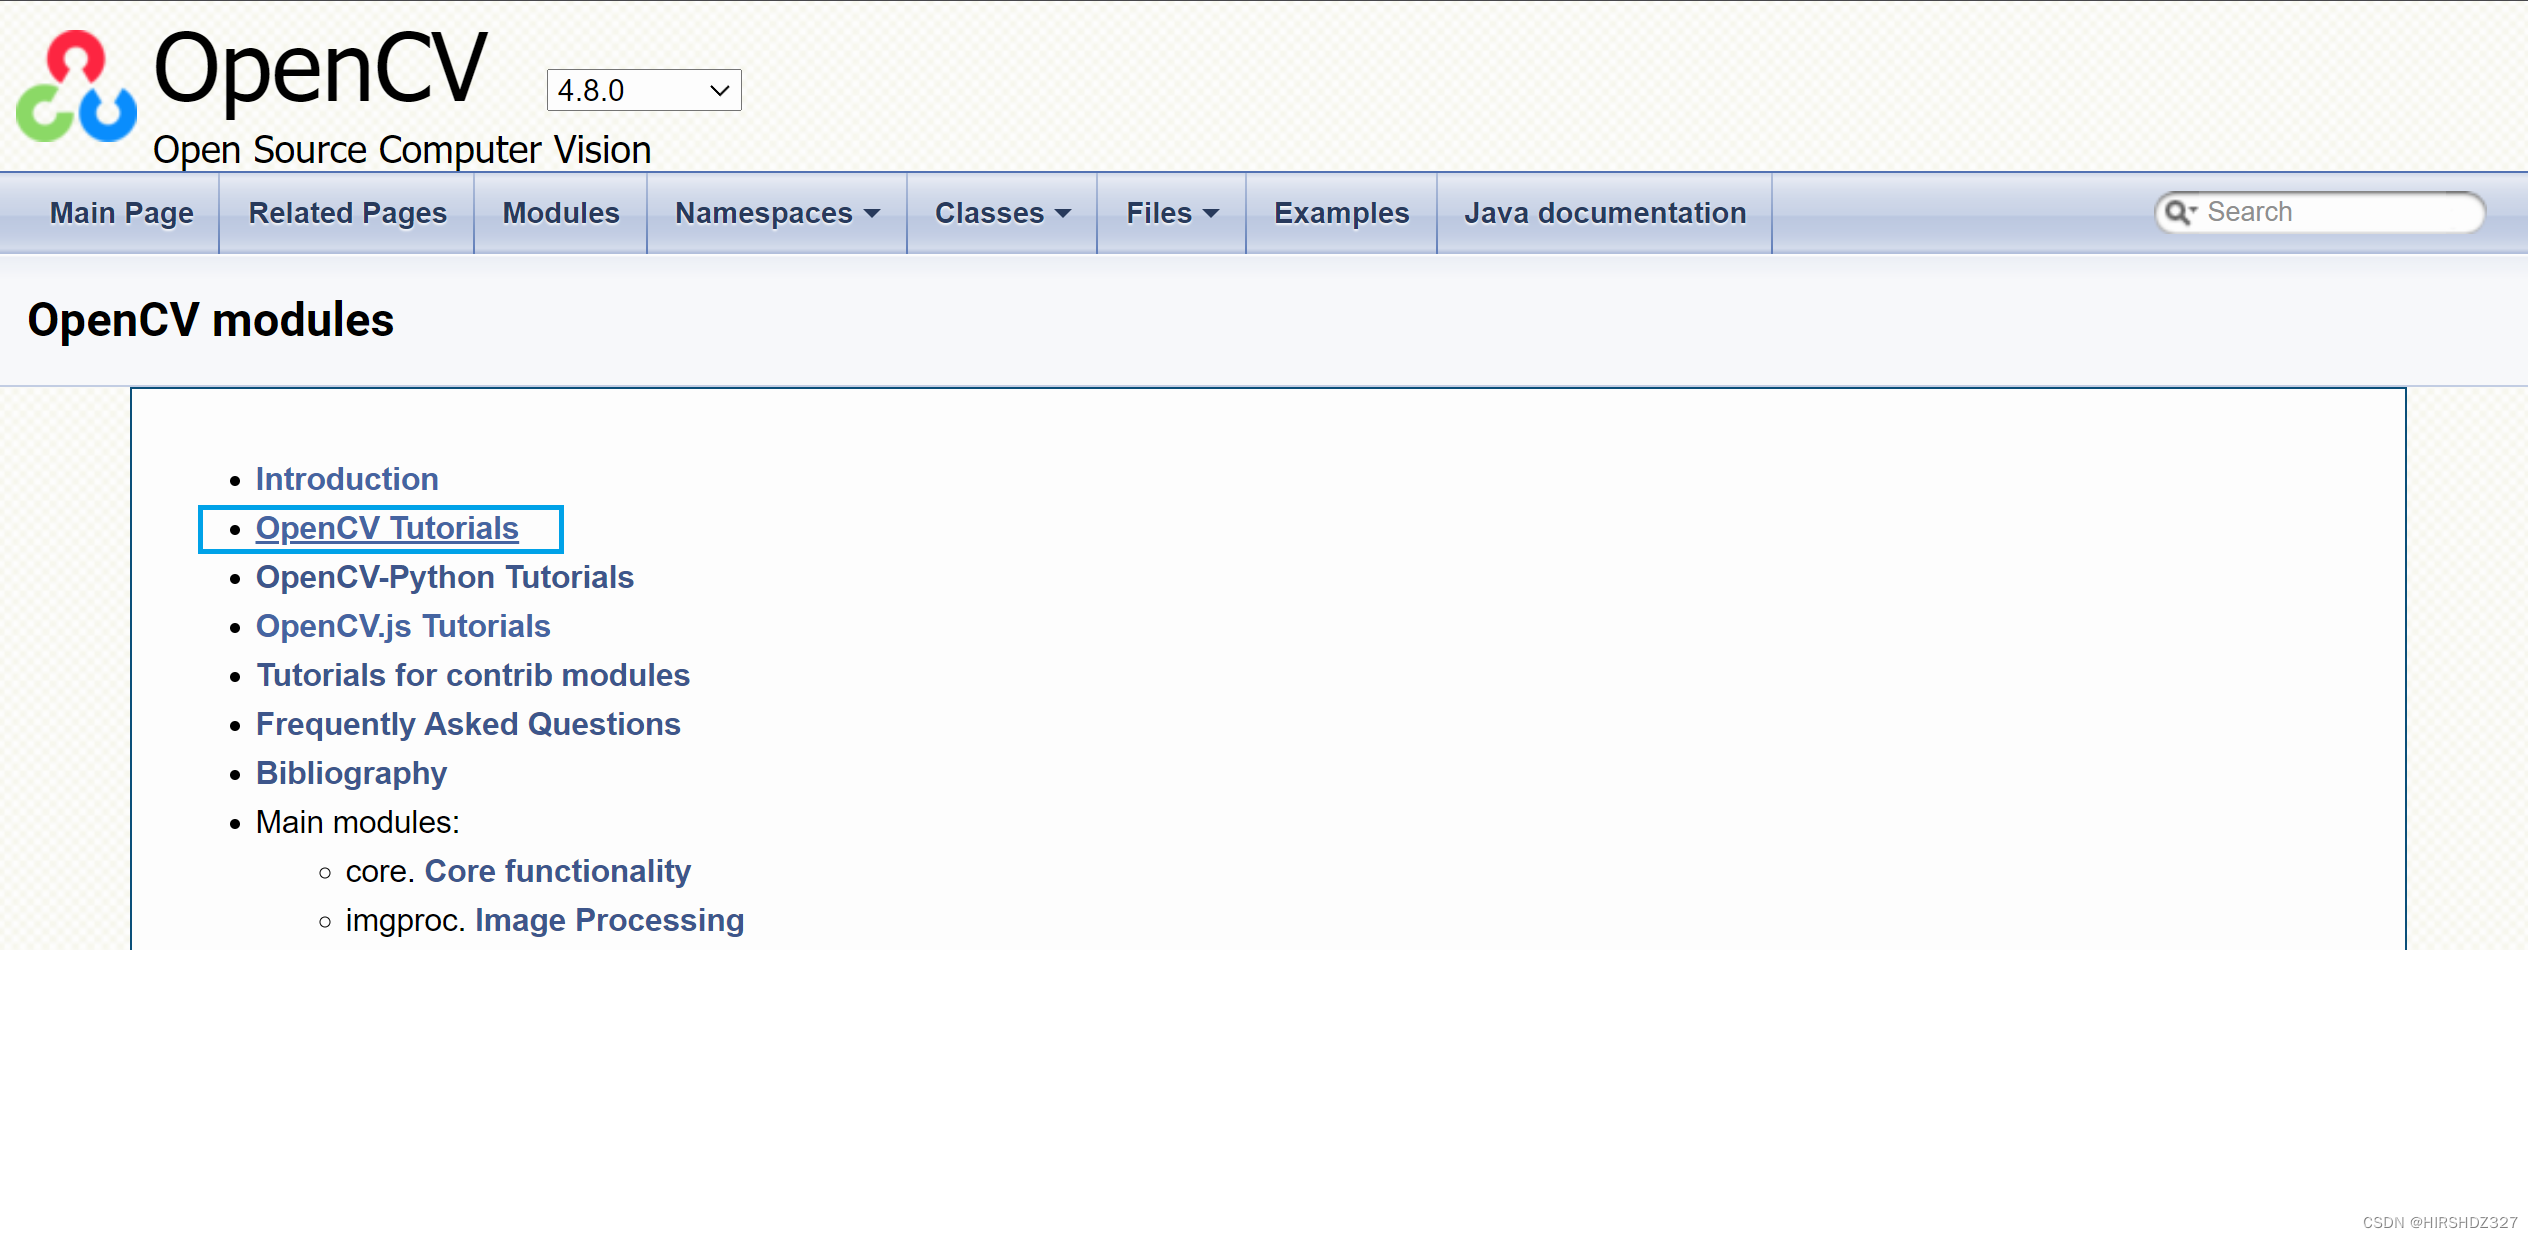Go to Main Page tab
Image resolution: width=2533 pixels, height=1238 pixels.
[x=122, y=213]
